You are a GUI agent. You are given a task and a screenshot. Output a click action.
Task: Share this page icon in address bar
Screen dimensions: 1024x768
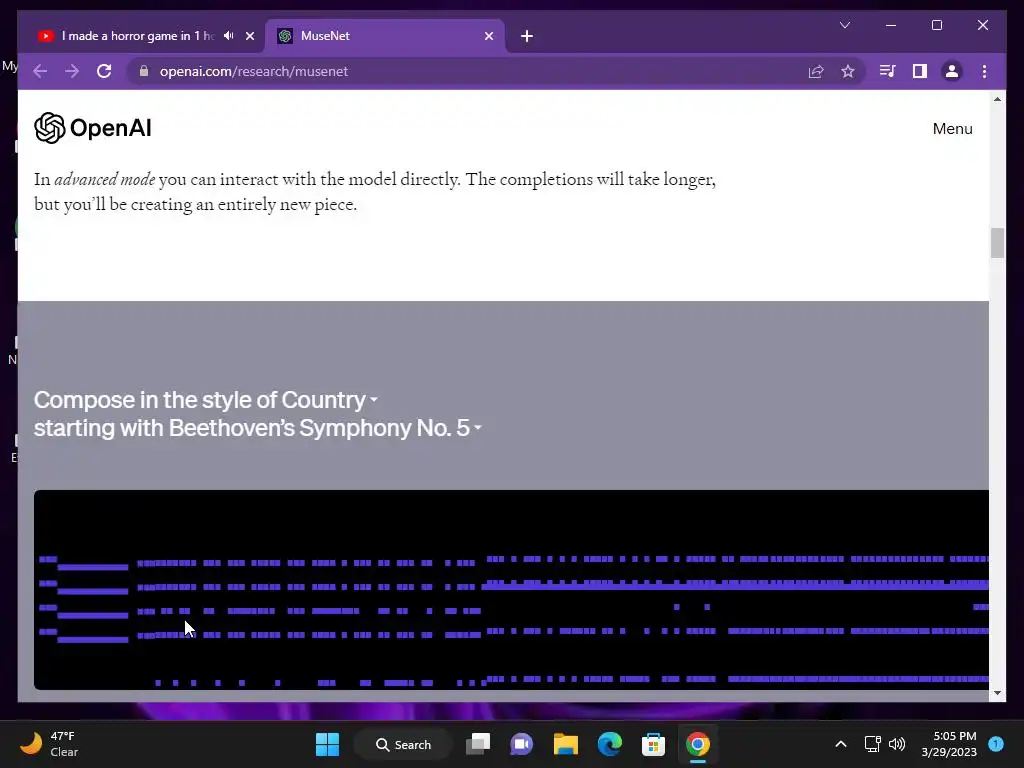(816, 71)
